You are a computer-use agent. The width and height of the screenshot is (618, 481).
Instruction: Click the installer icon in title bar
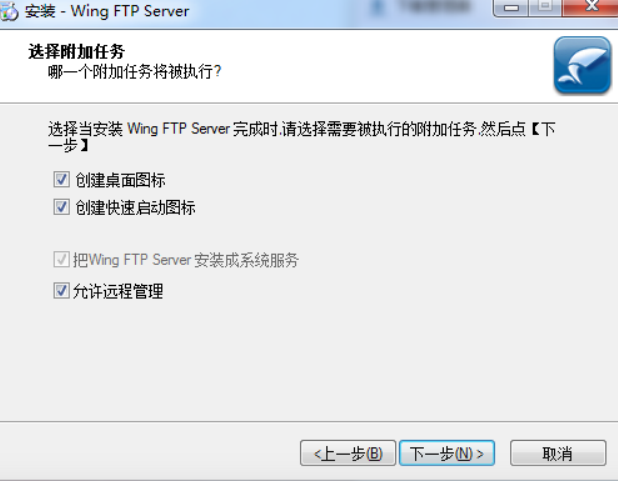9,12
